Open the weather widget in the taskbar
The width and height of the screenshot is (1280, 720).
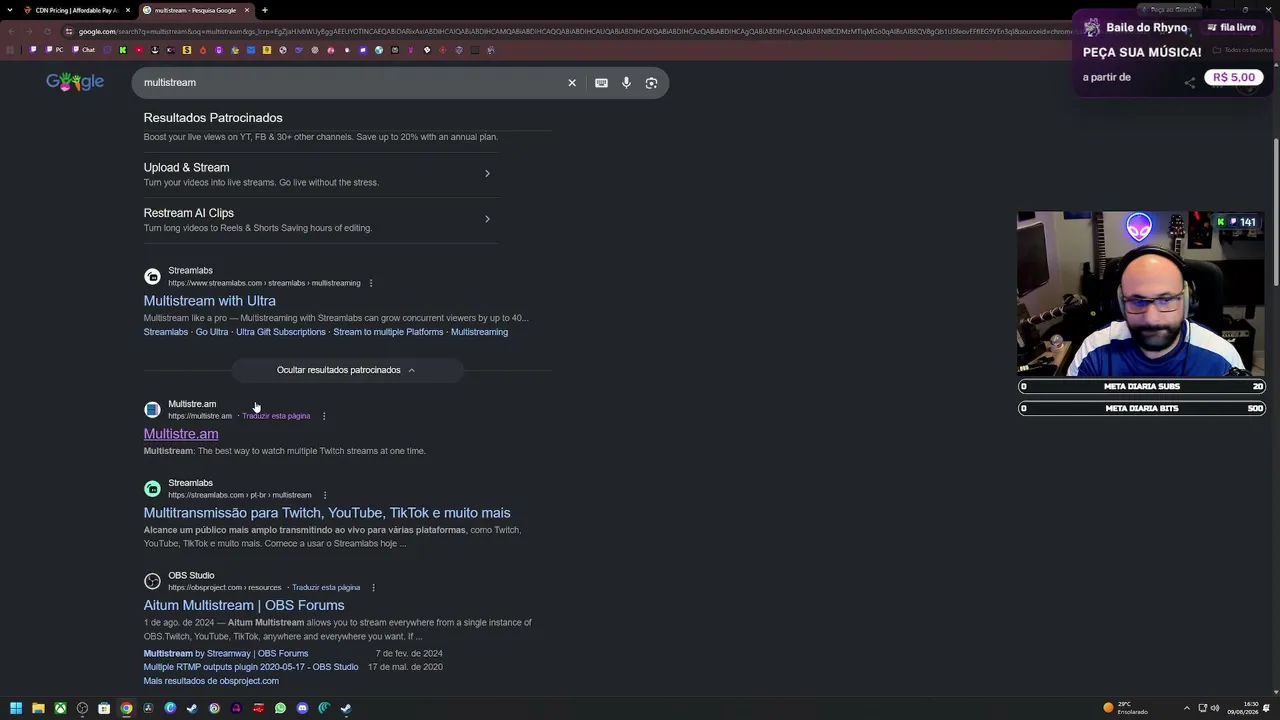(x=1126, y=708)
